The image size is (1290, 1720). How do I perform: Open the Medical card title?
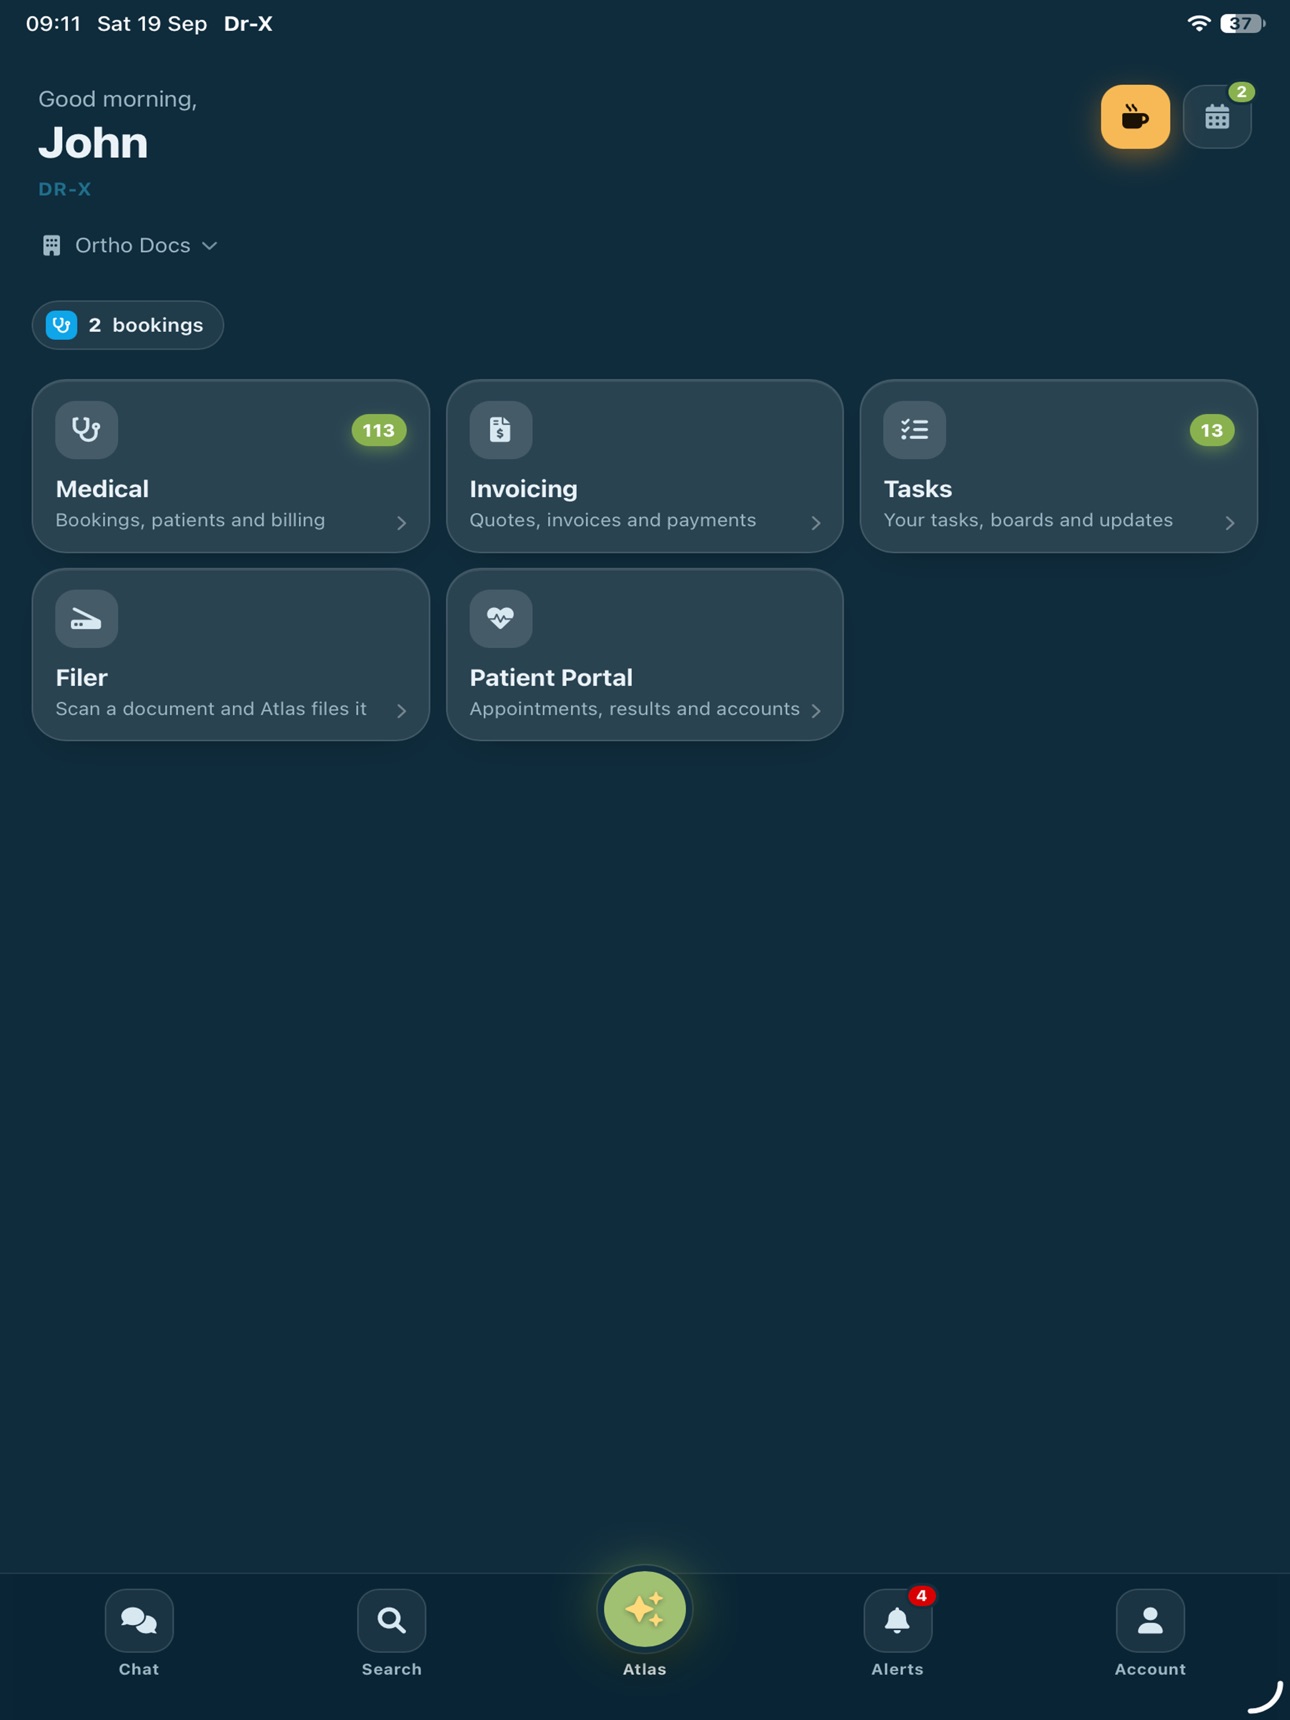pos(102,489)
